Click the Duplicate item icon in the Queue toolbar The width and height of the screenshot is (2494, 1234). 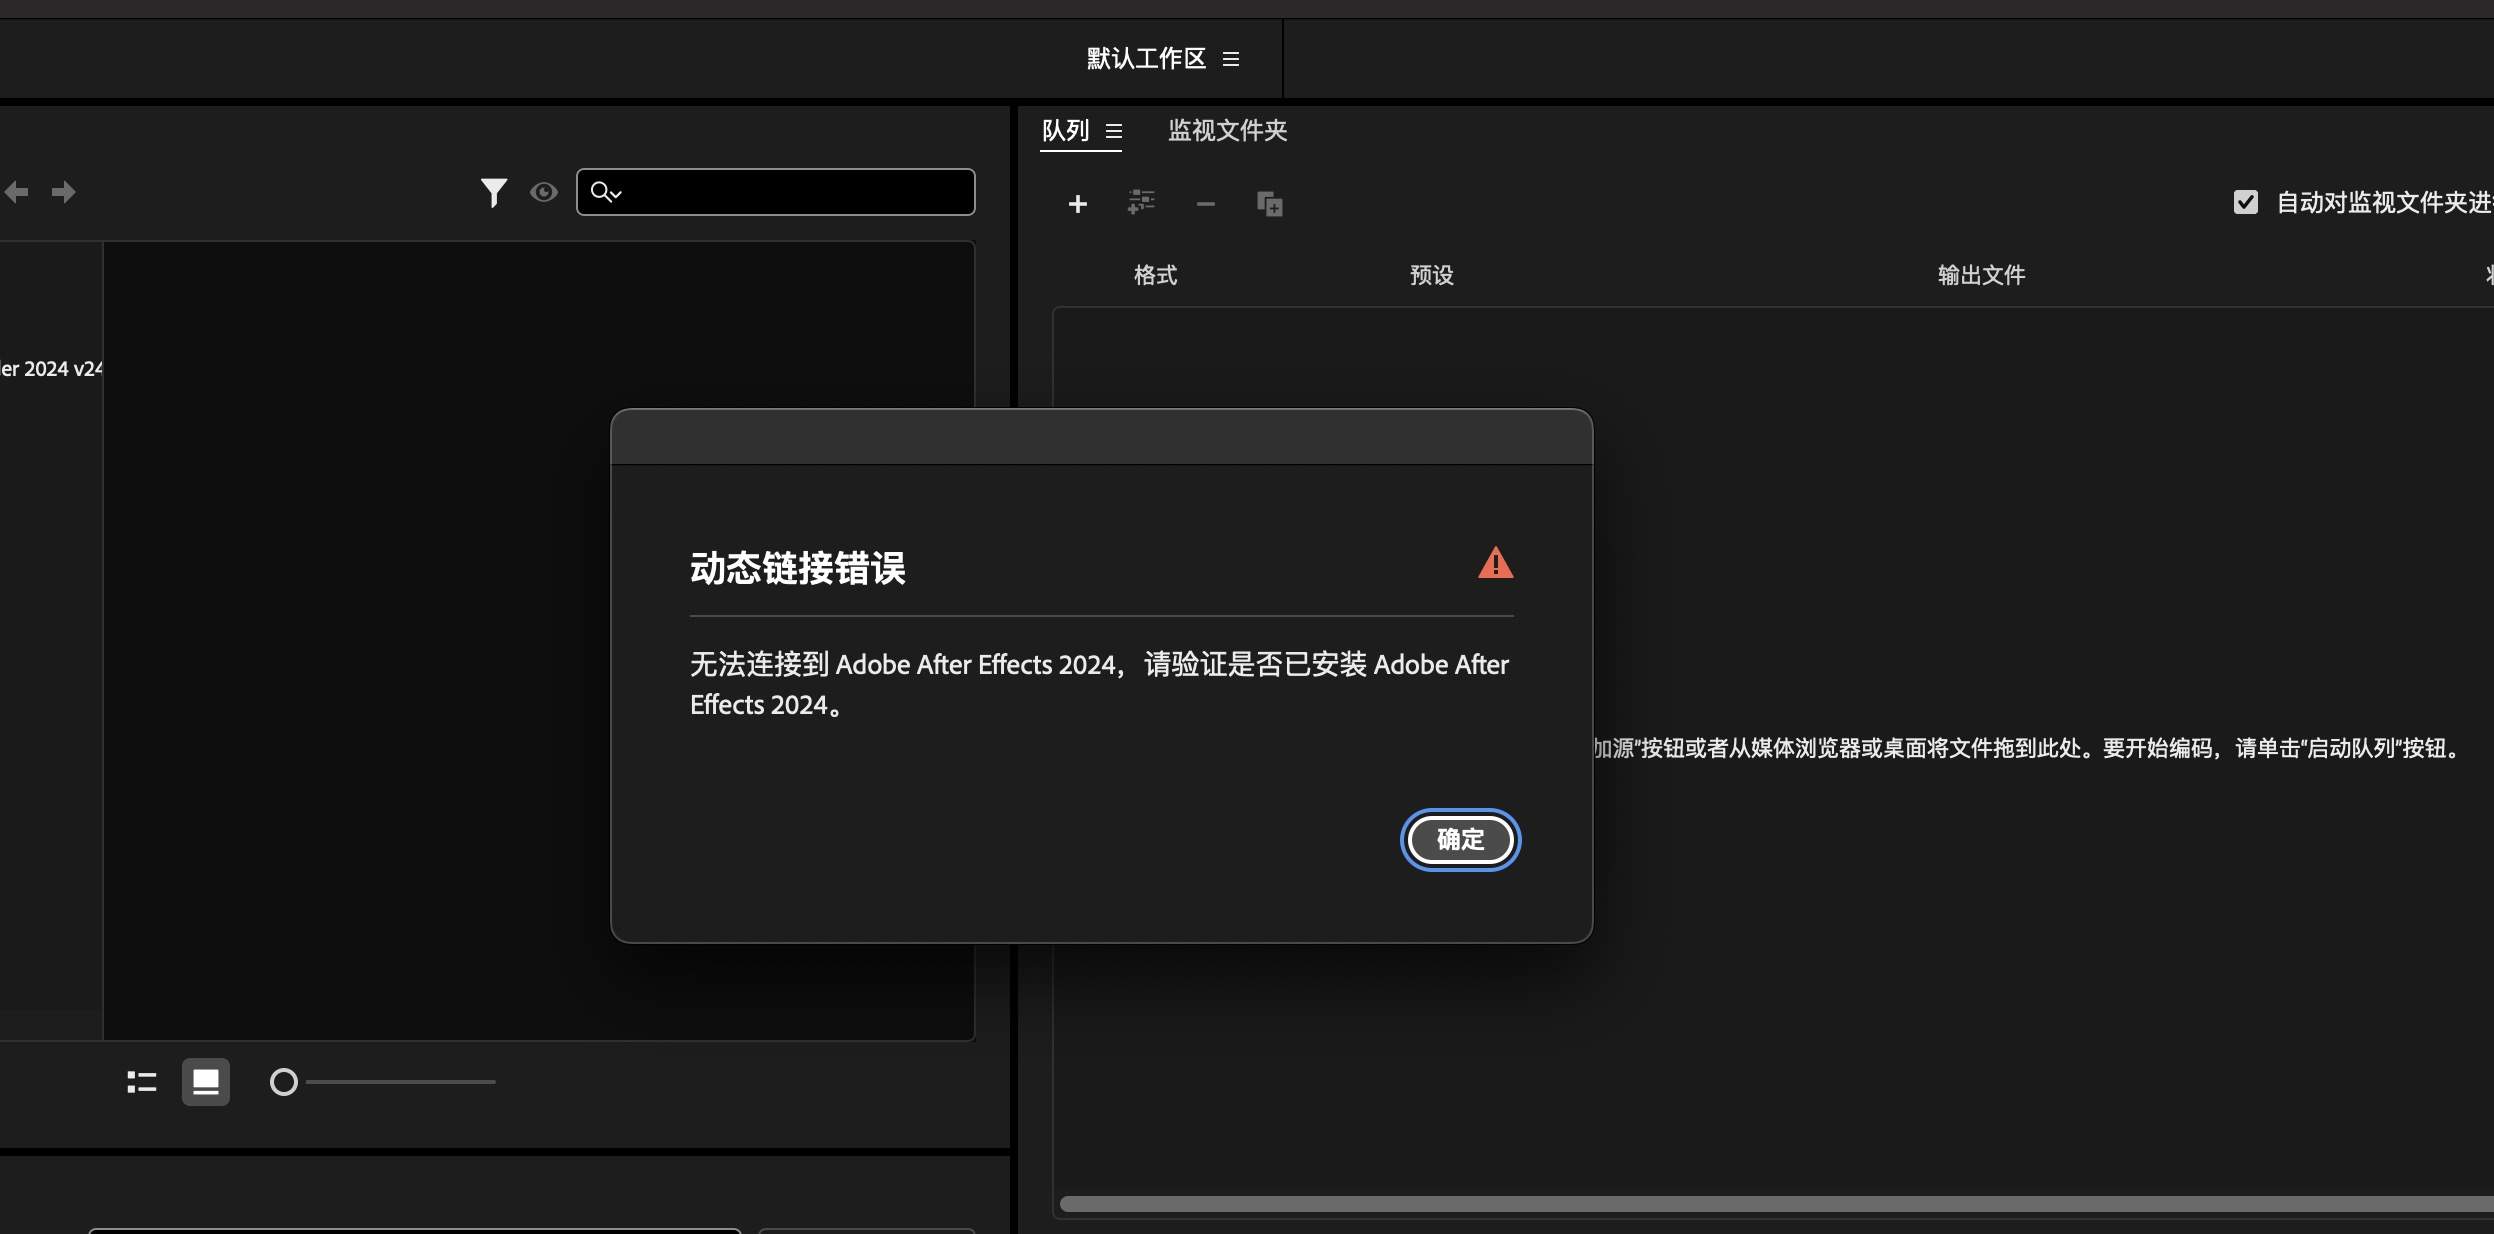click(1268, 204)
